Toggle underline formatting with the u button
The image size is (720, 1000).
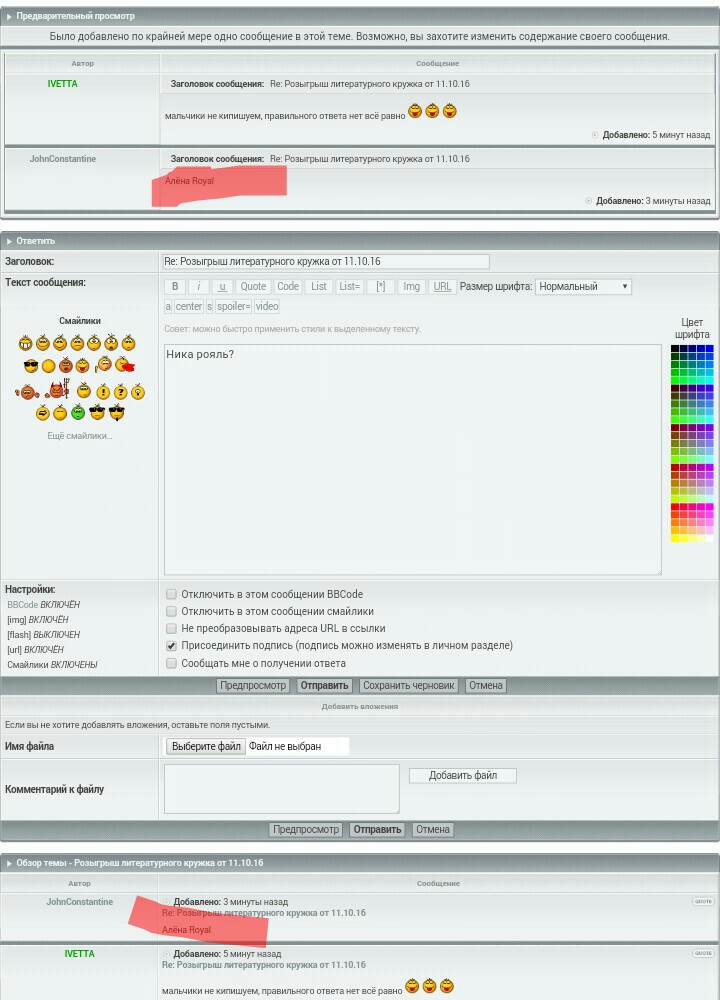point(222,286)
